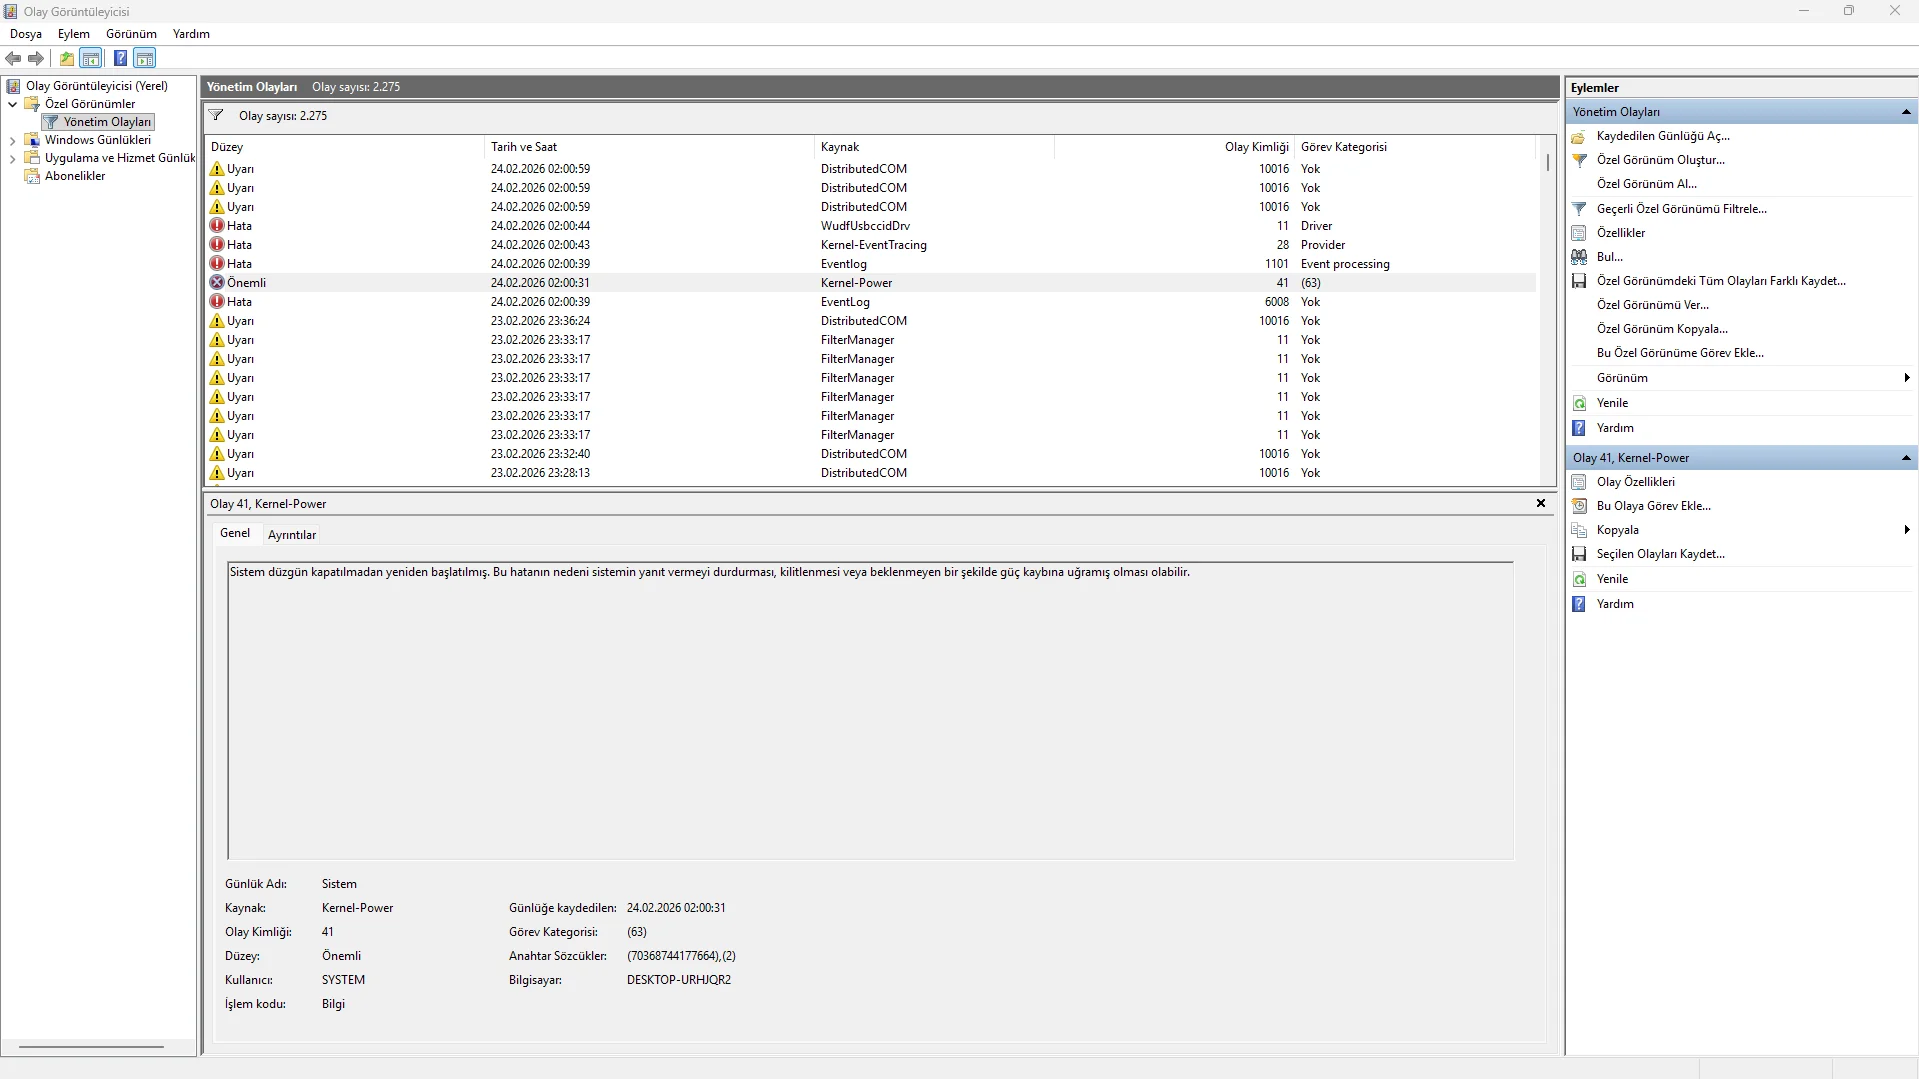Viewport: 1919px width, 1079px height.
Task: Select the DistributedCOM event at 23.02.2026 23:36:24
Action: click(x=870, y=321)
